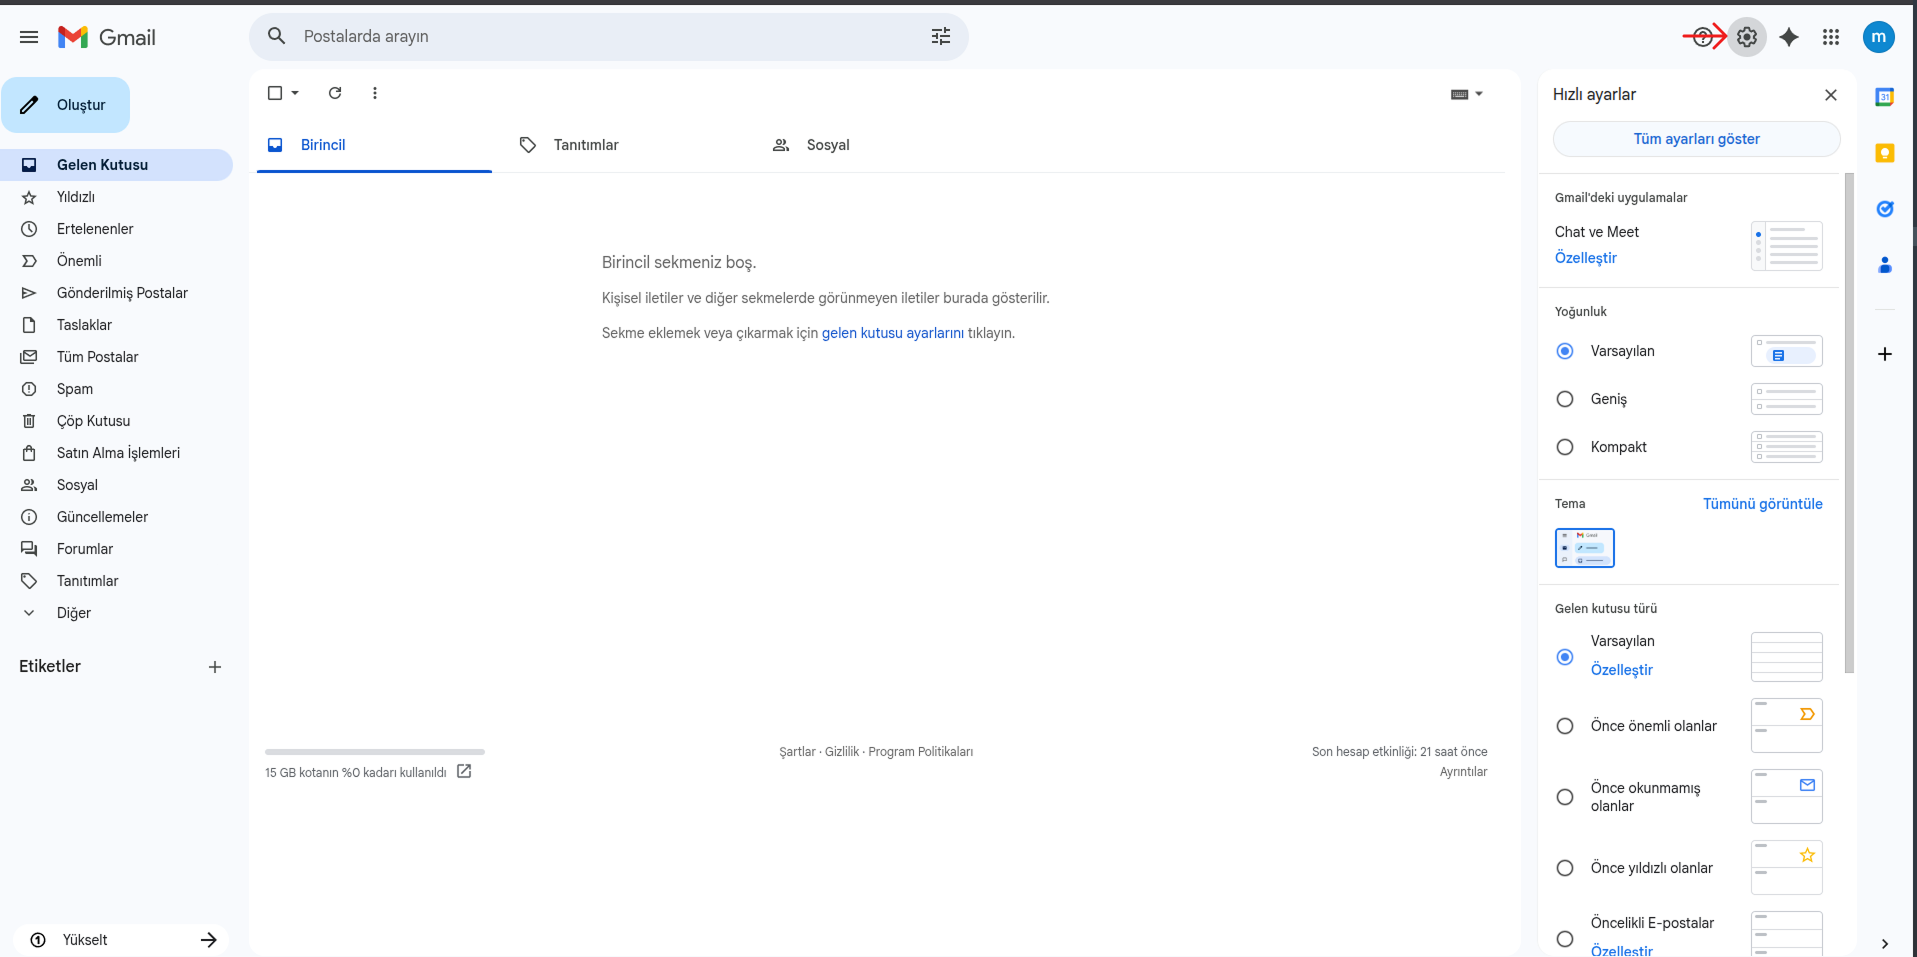Open the more options three-dot menu
The width and height of the screenshot is (1917, 957).
[x=375, y=93]
